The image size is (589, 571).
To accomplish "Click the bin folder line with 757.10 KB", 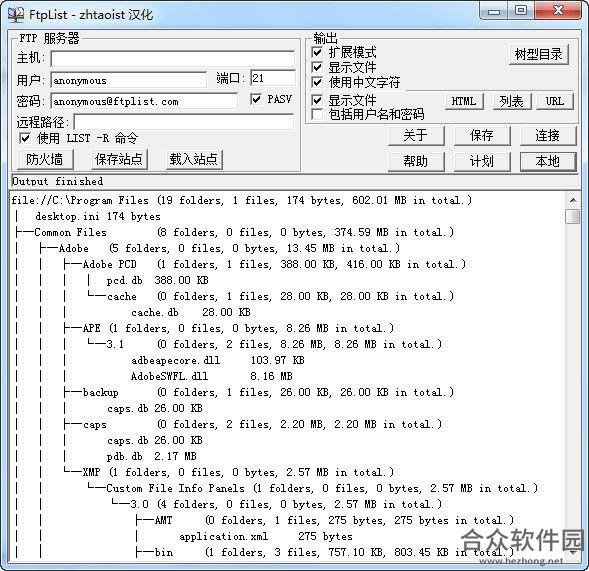I will 334,552.
